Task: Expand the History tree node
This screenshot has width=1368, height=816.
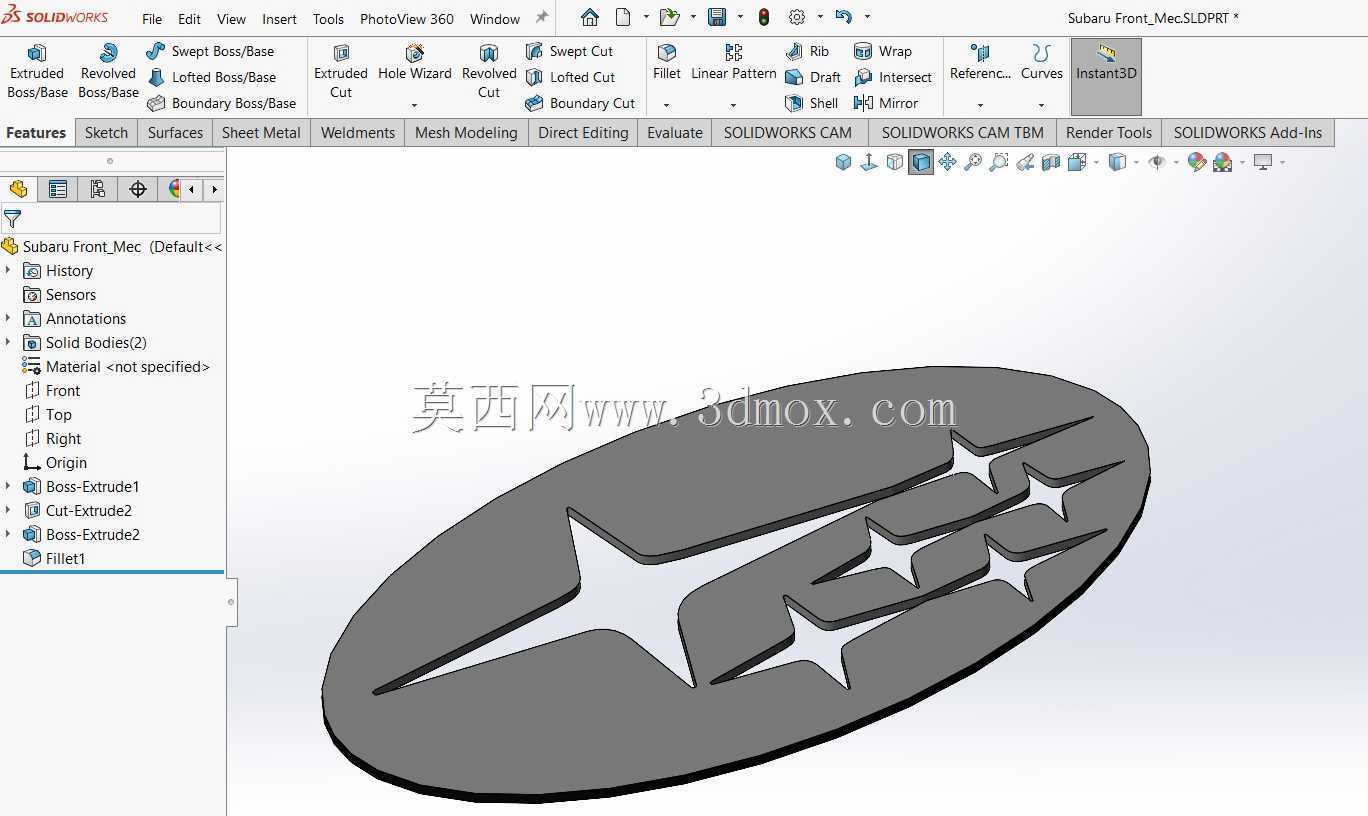Action: 8,270
